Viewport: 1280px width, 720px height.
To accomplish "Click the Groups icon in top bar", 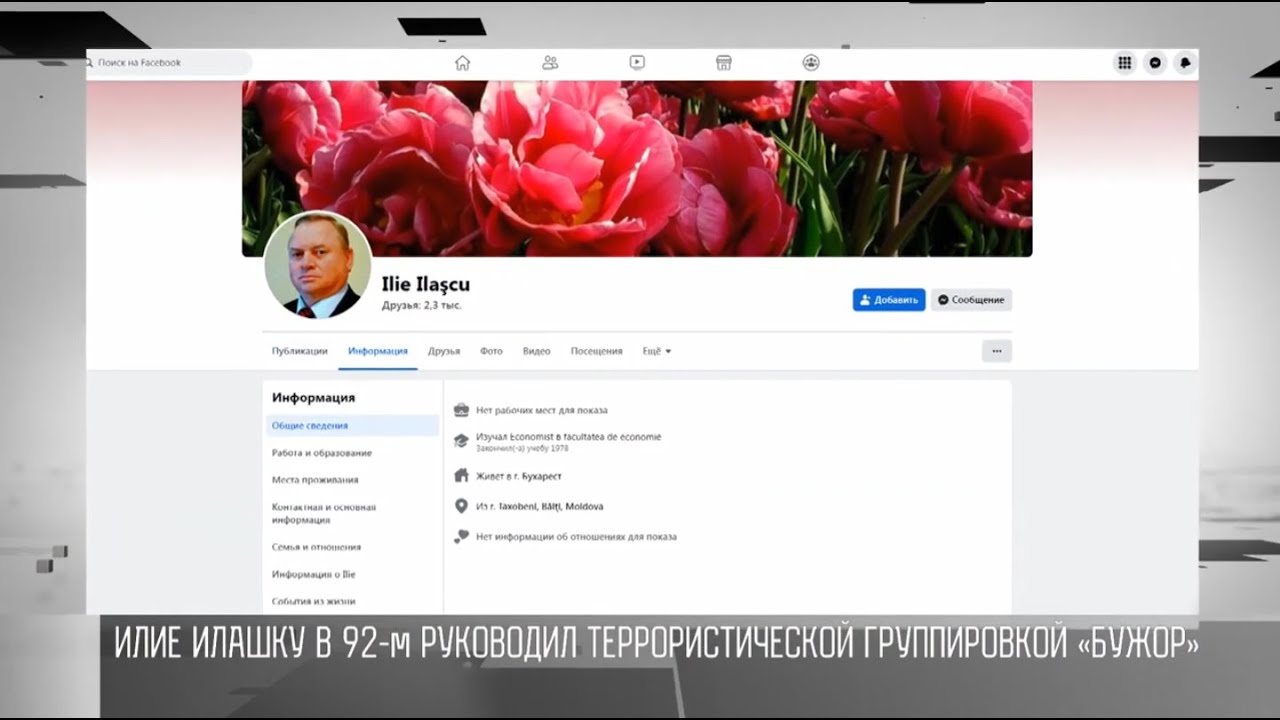I will click(810, 61).
